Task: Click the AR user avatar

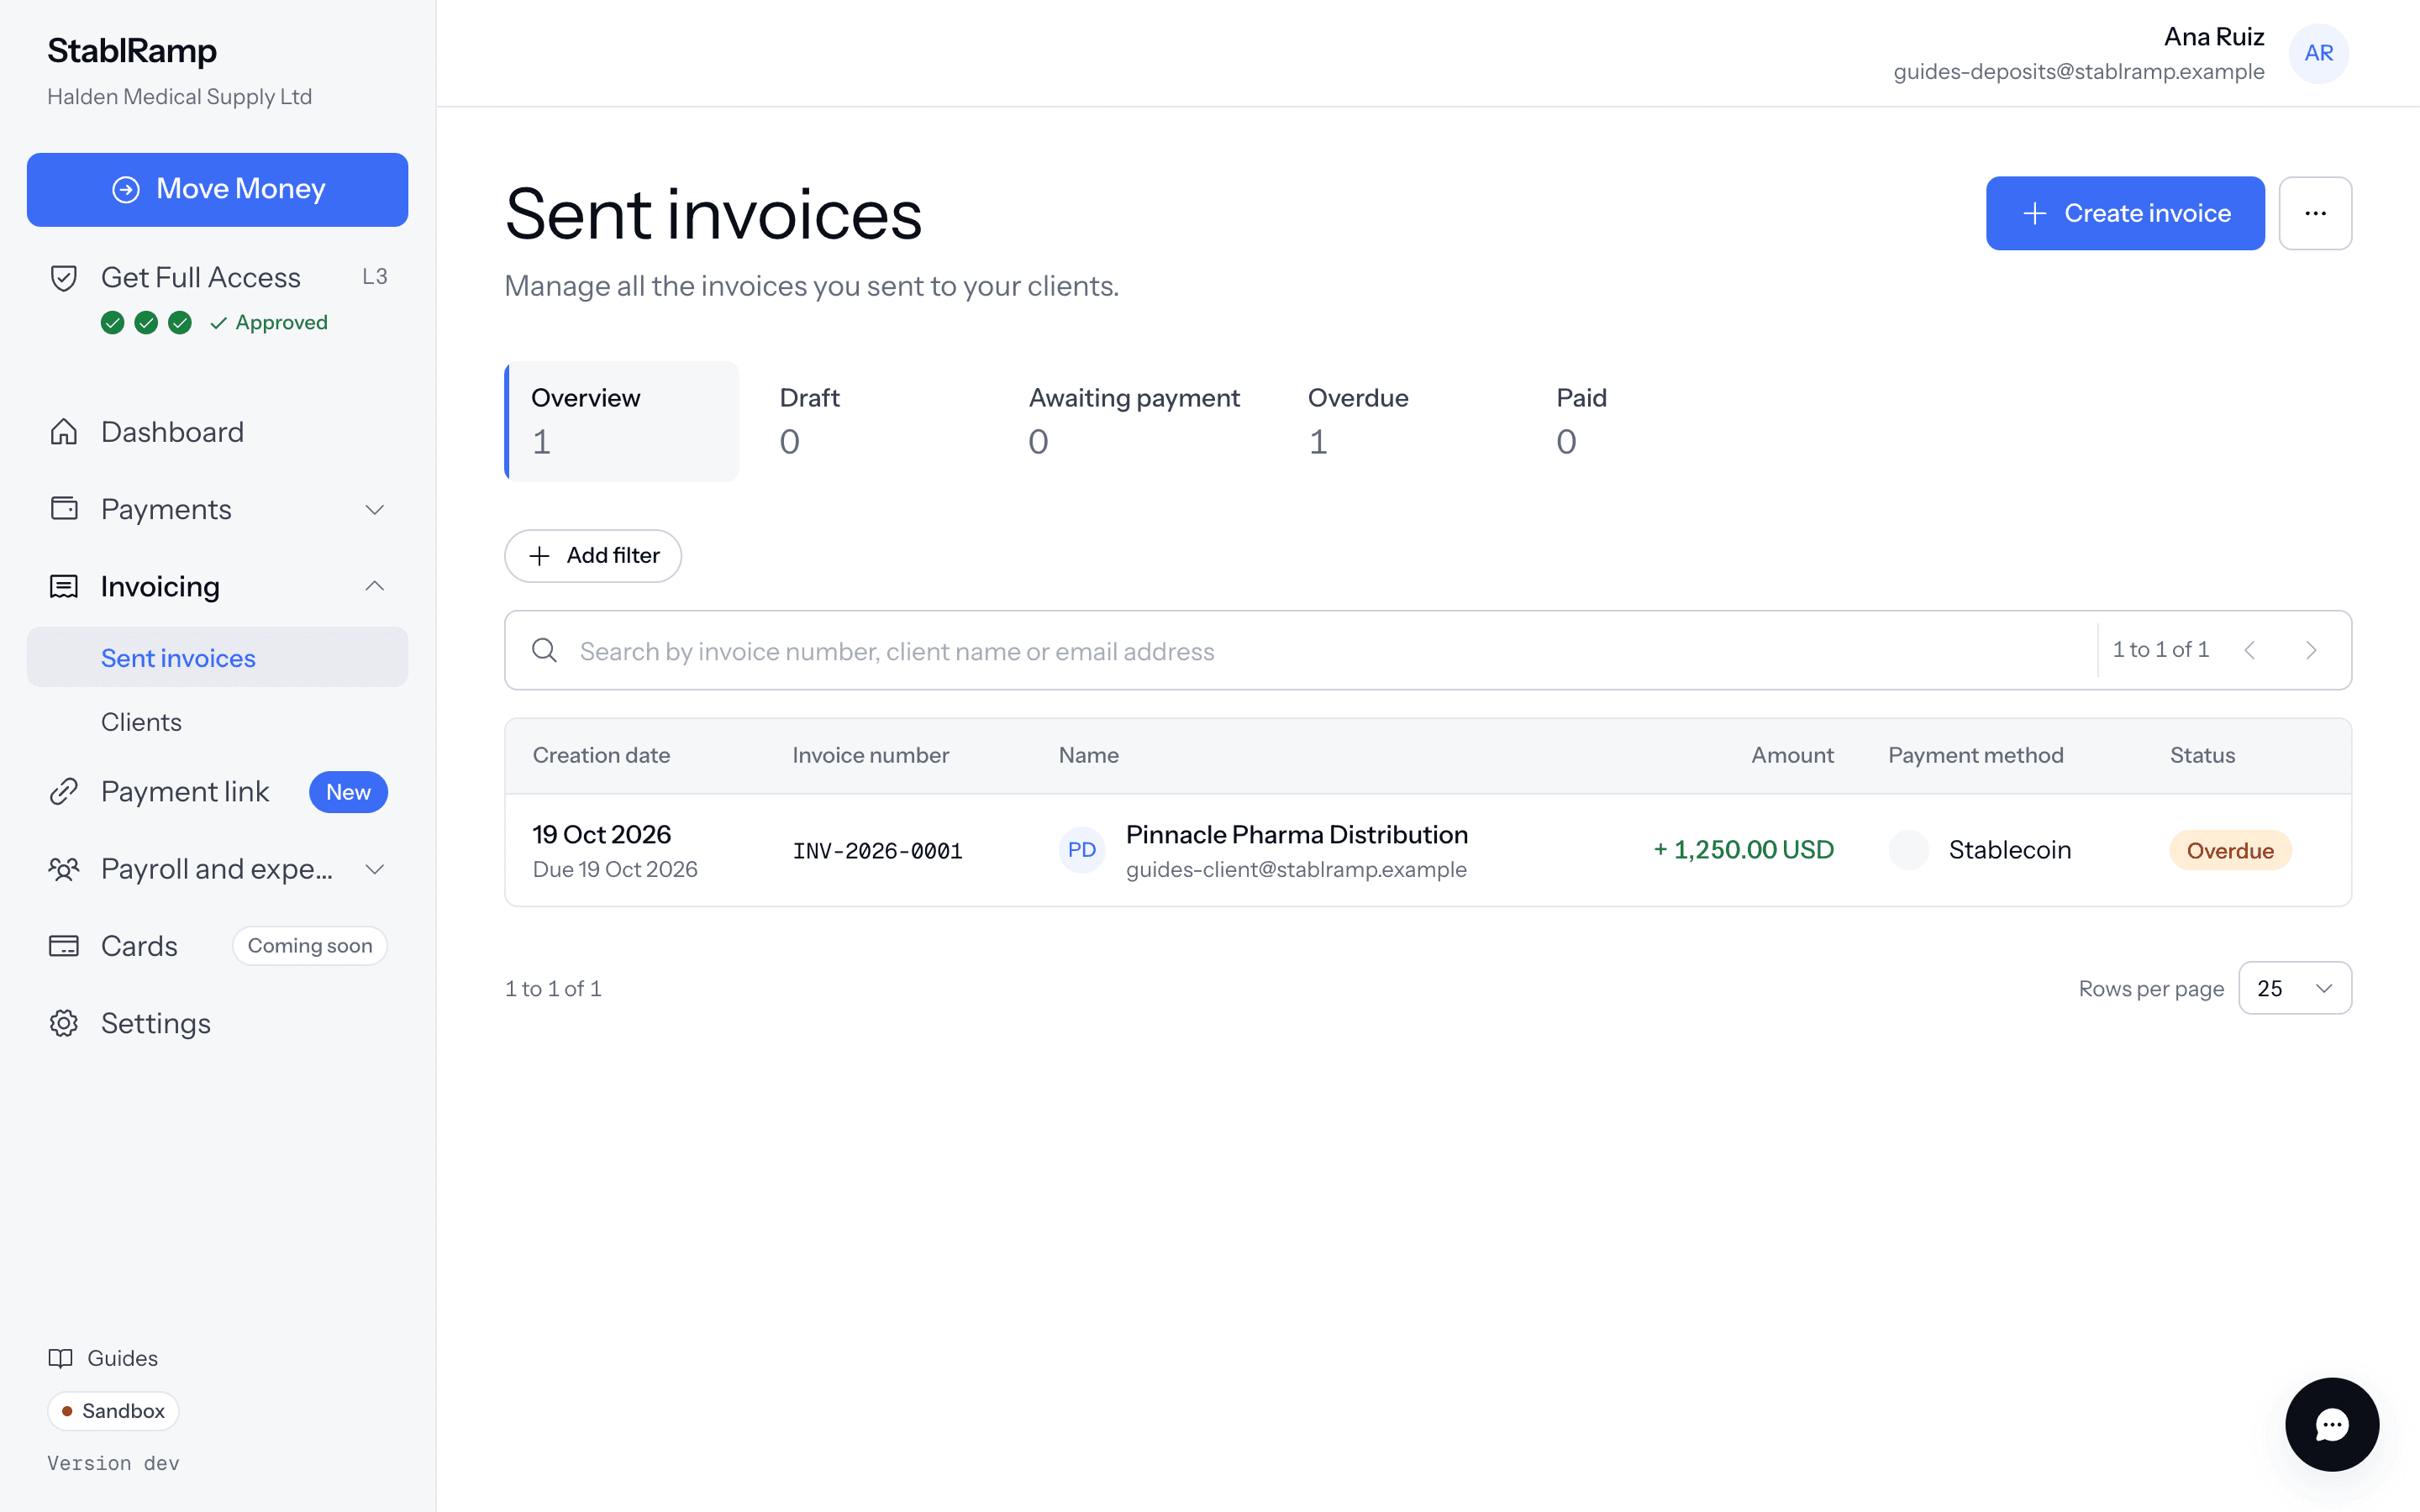Action: pos(2318,53)
